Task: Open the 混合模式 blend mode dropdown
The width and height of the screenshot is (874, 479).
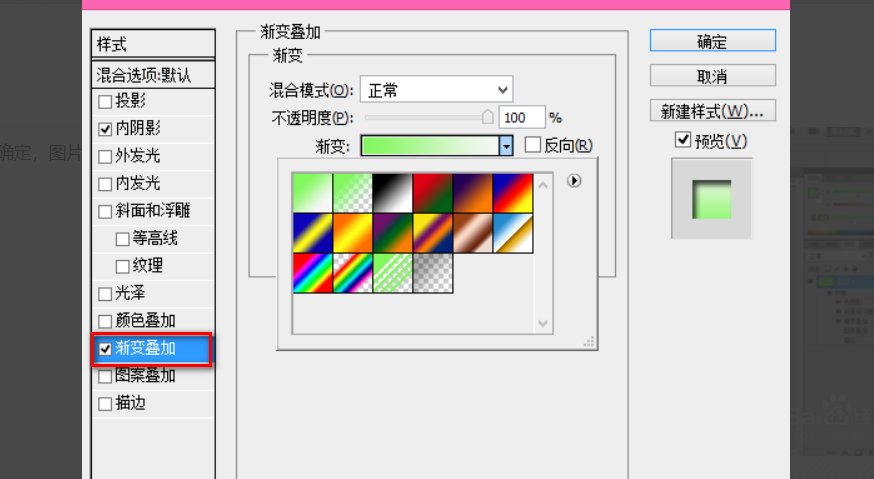Action: coord(435,90)
